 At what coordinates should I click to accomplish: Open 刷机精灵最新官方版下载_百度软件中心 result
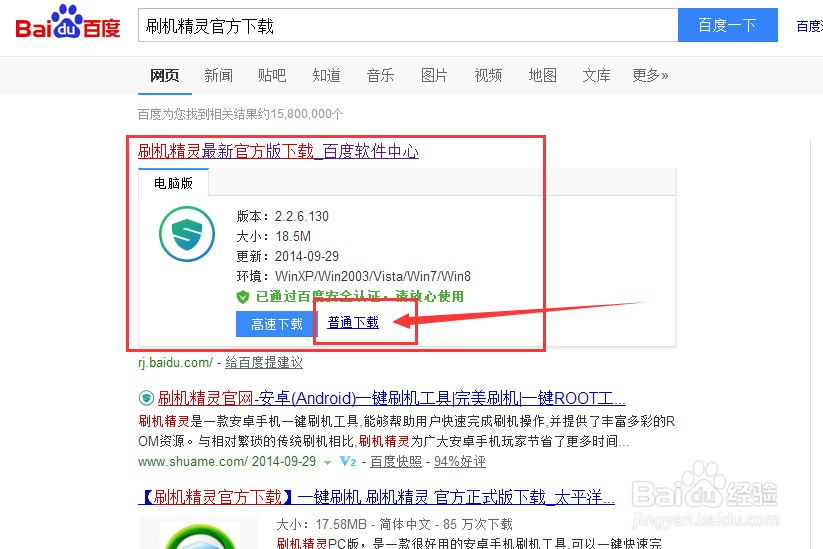(x=278, y=152)
